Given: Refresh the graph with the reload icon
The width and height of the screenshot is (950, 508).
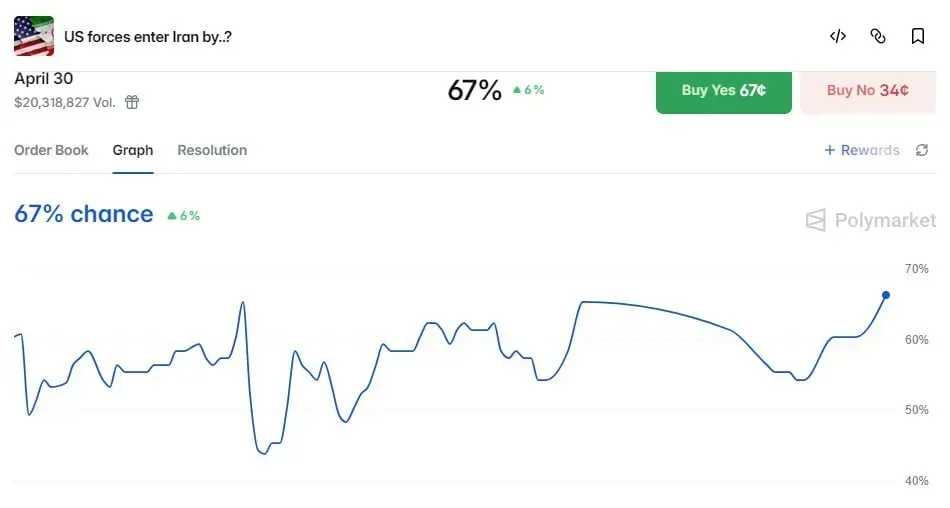Looking at the screenshot, I should (922, 150).
